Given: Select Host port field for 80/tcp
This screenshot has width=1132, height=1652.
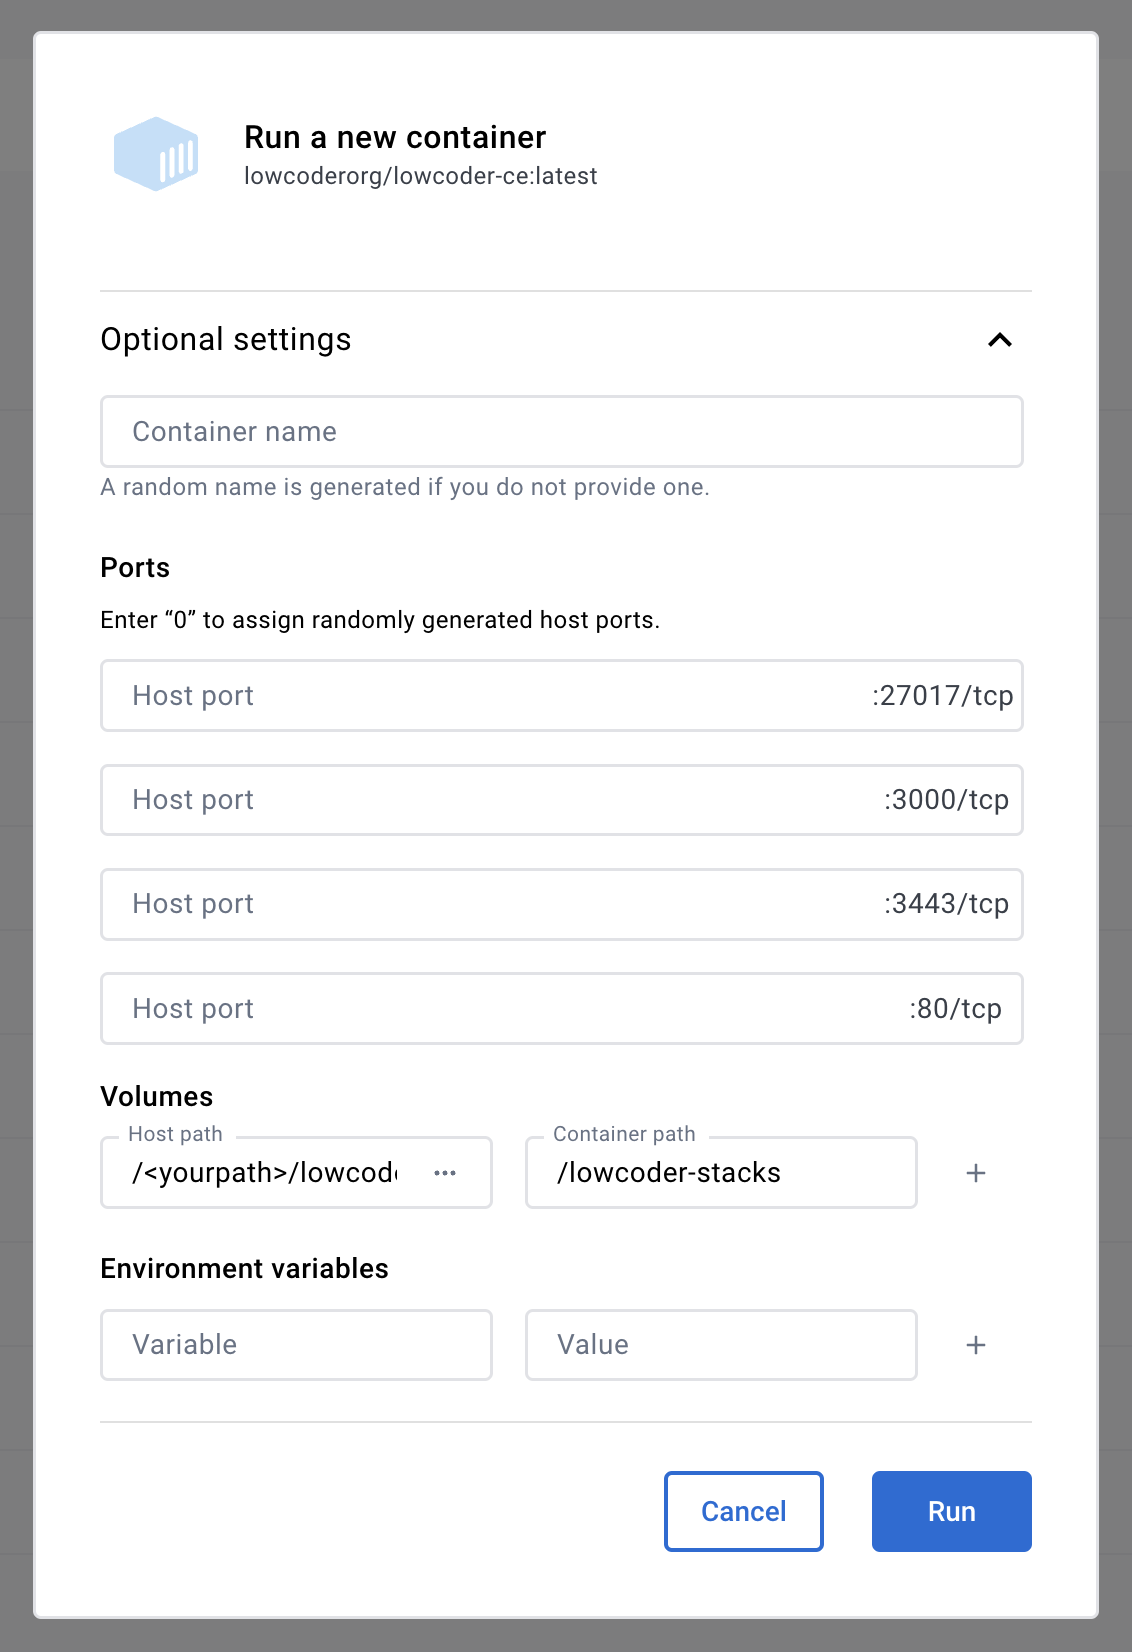Looking at the screenshot, I should click(x=480, y=1008).
